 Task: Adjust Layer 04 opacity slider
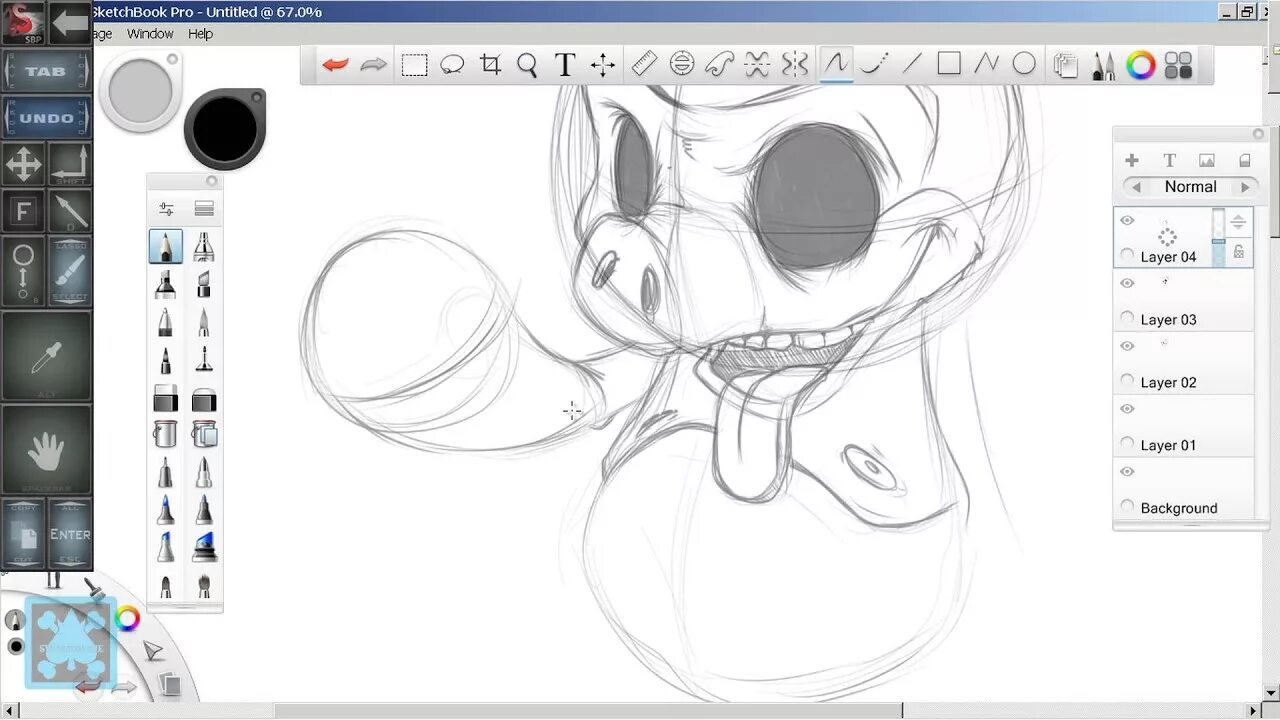point(1218,237)
